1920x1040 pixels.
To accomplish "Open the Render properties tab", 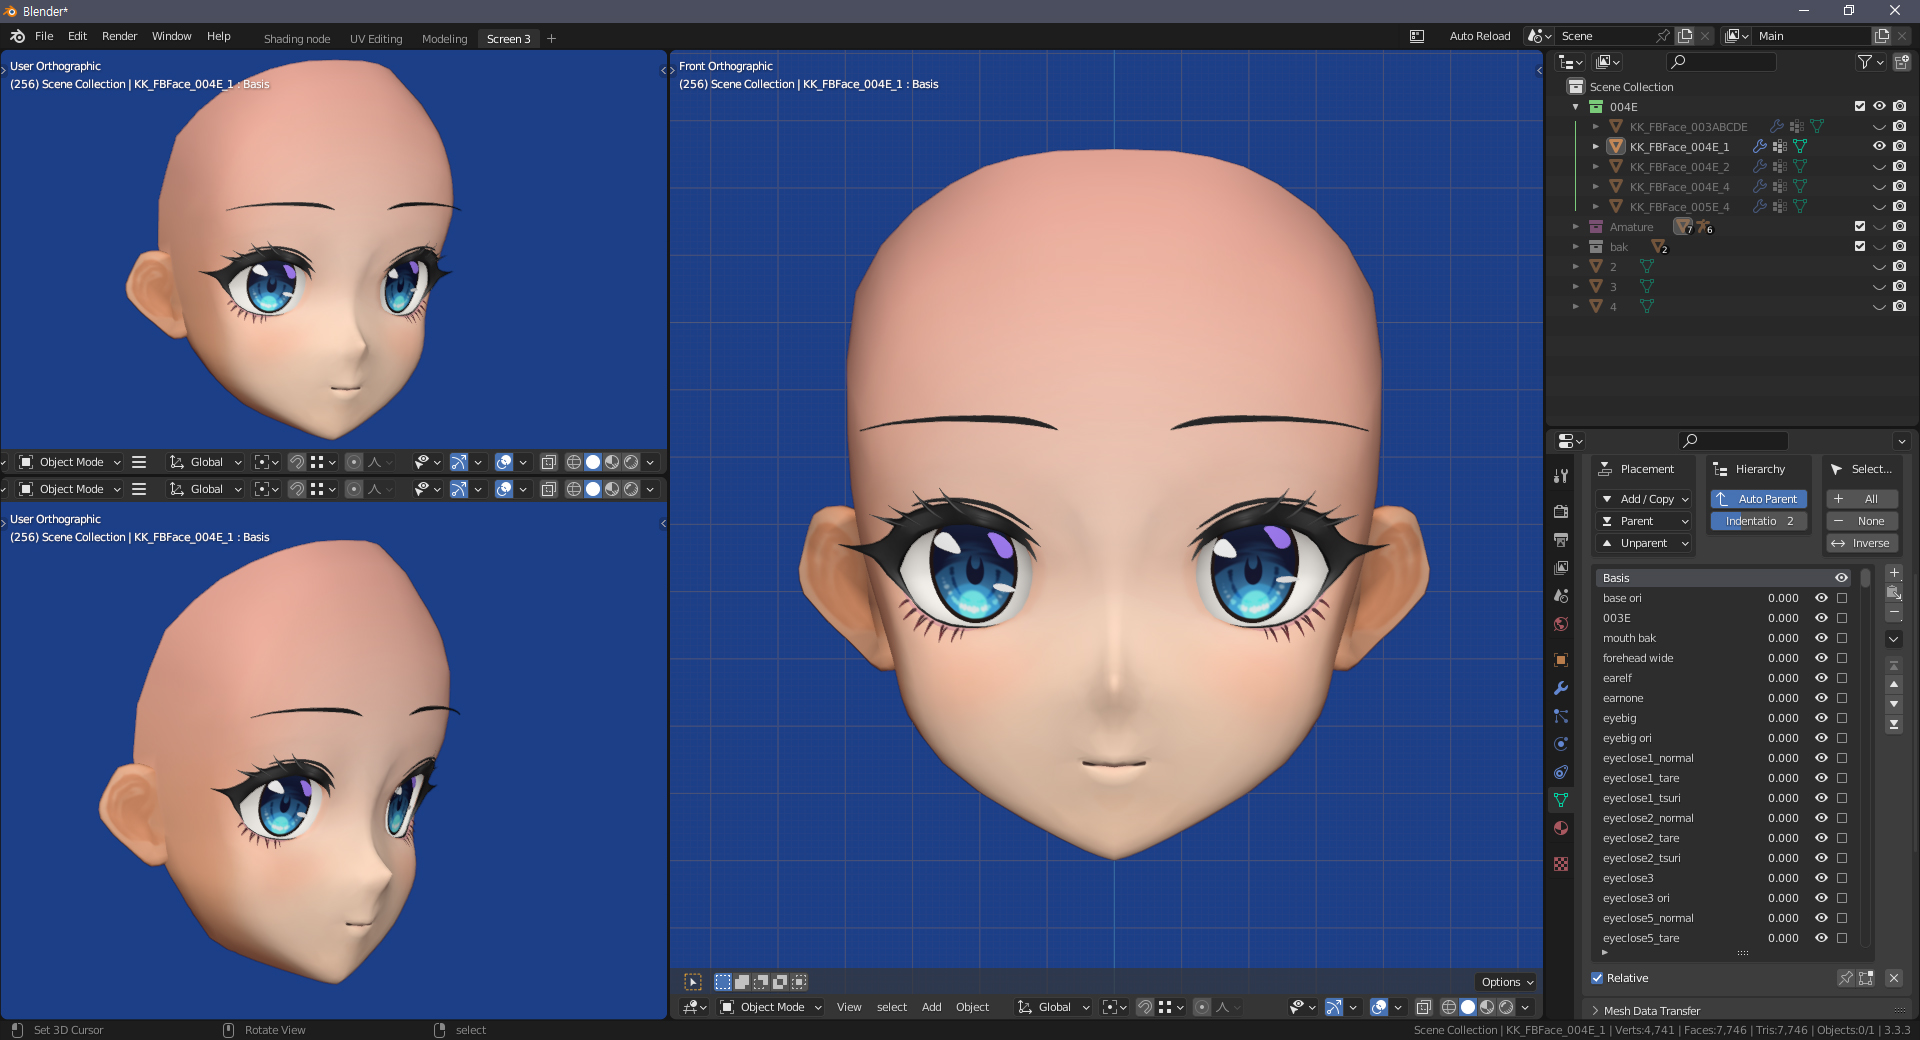I will coord(1561,511).
